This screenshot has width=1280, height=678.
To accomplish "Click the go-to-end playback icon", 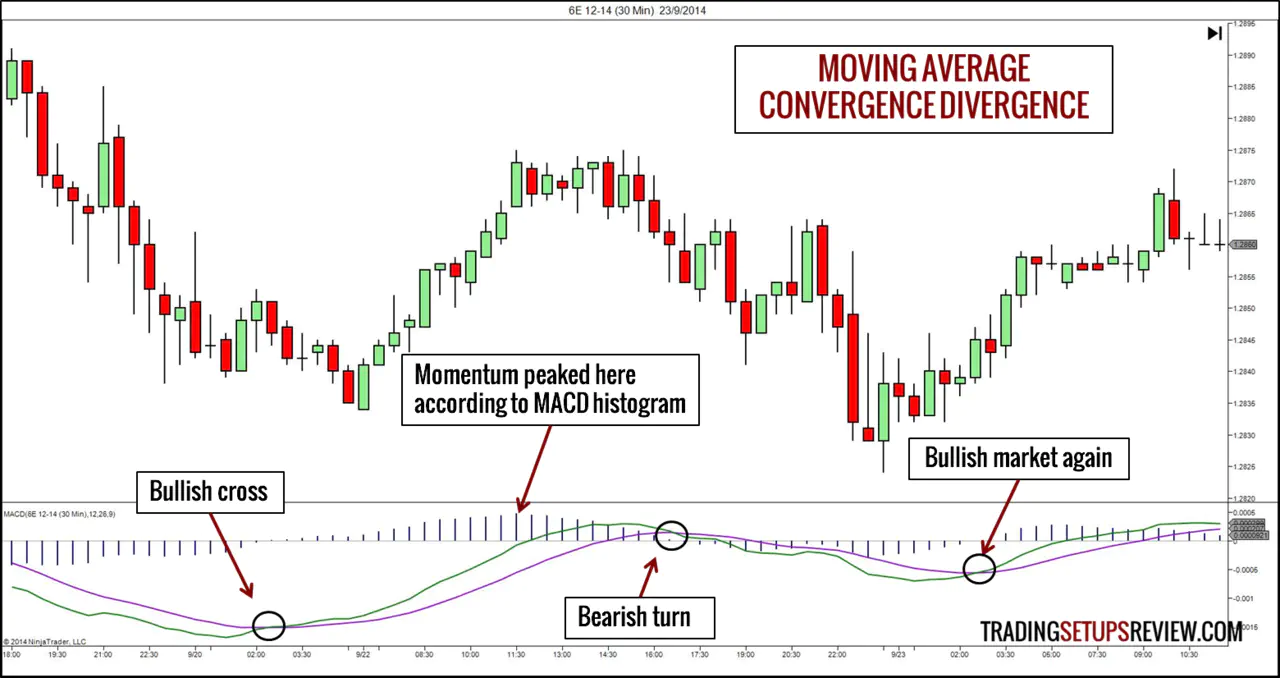I will click(1215, 33).
